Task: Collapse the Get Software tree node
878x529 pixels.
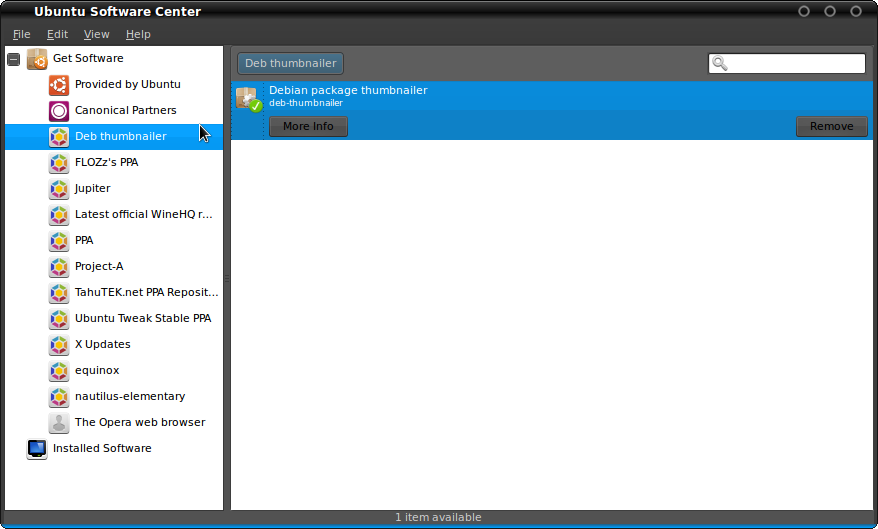Action: coord(14,59)
